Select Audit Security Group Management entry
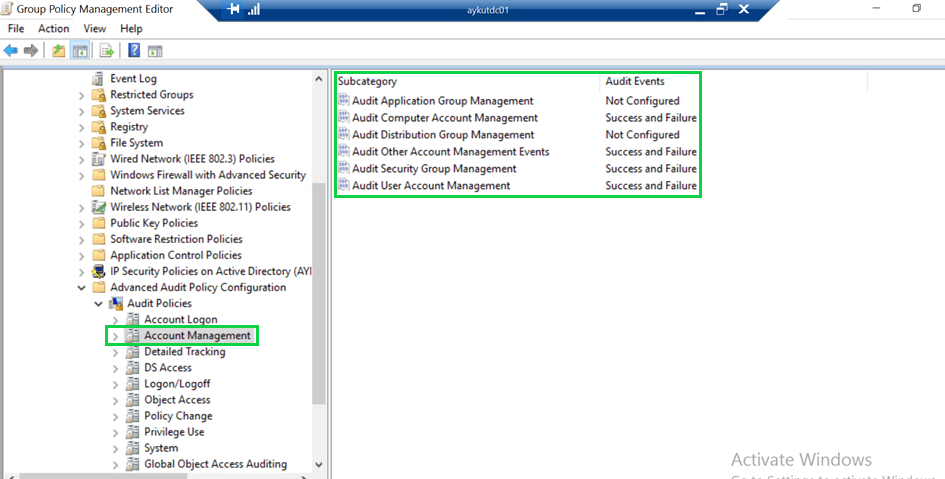This screenshot has height=479, width=945. (x=434, y=169)
